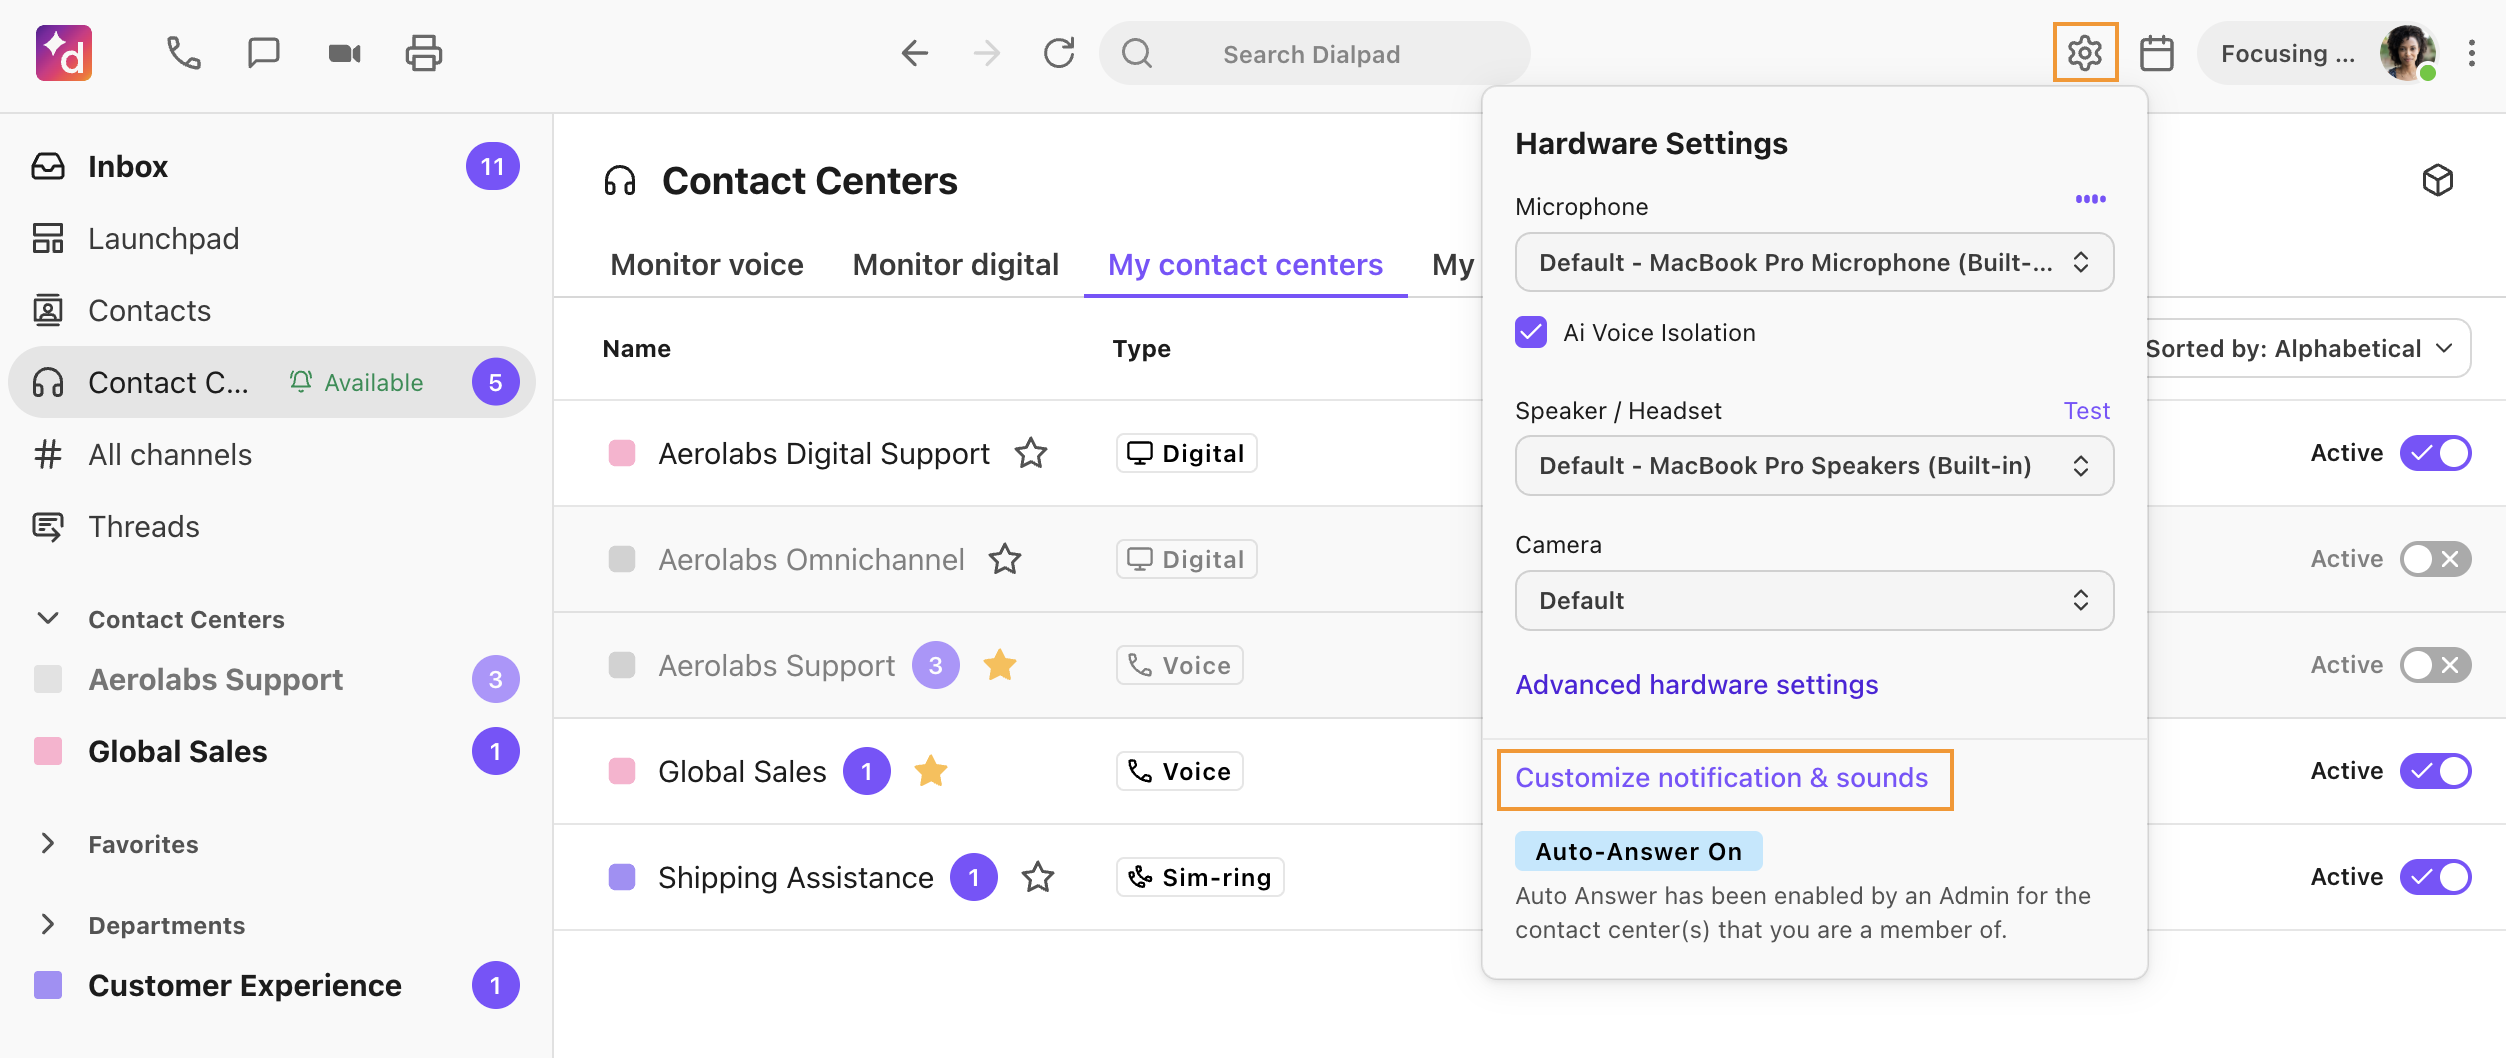Expand the Departments sidebar section
2506x1058 pixels.
click(x=47, y=924)
